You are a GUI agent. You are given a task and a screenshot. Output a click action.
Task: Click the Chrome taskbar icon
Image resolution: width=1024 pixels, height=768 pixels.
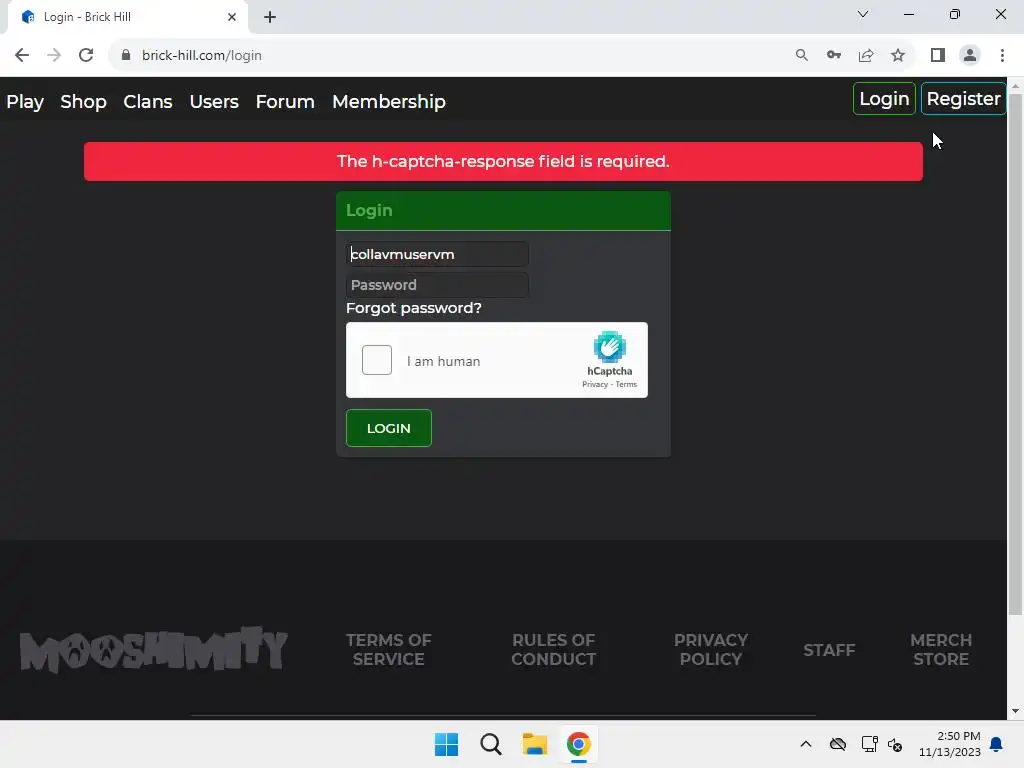point(579,744)
